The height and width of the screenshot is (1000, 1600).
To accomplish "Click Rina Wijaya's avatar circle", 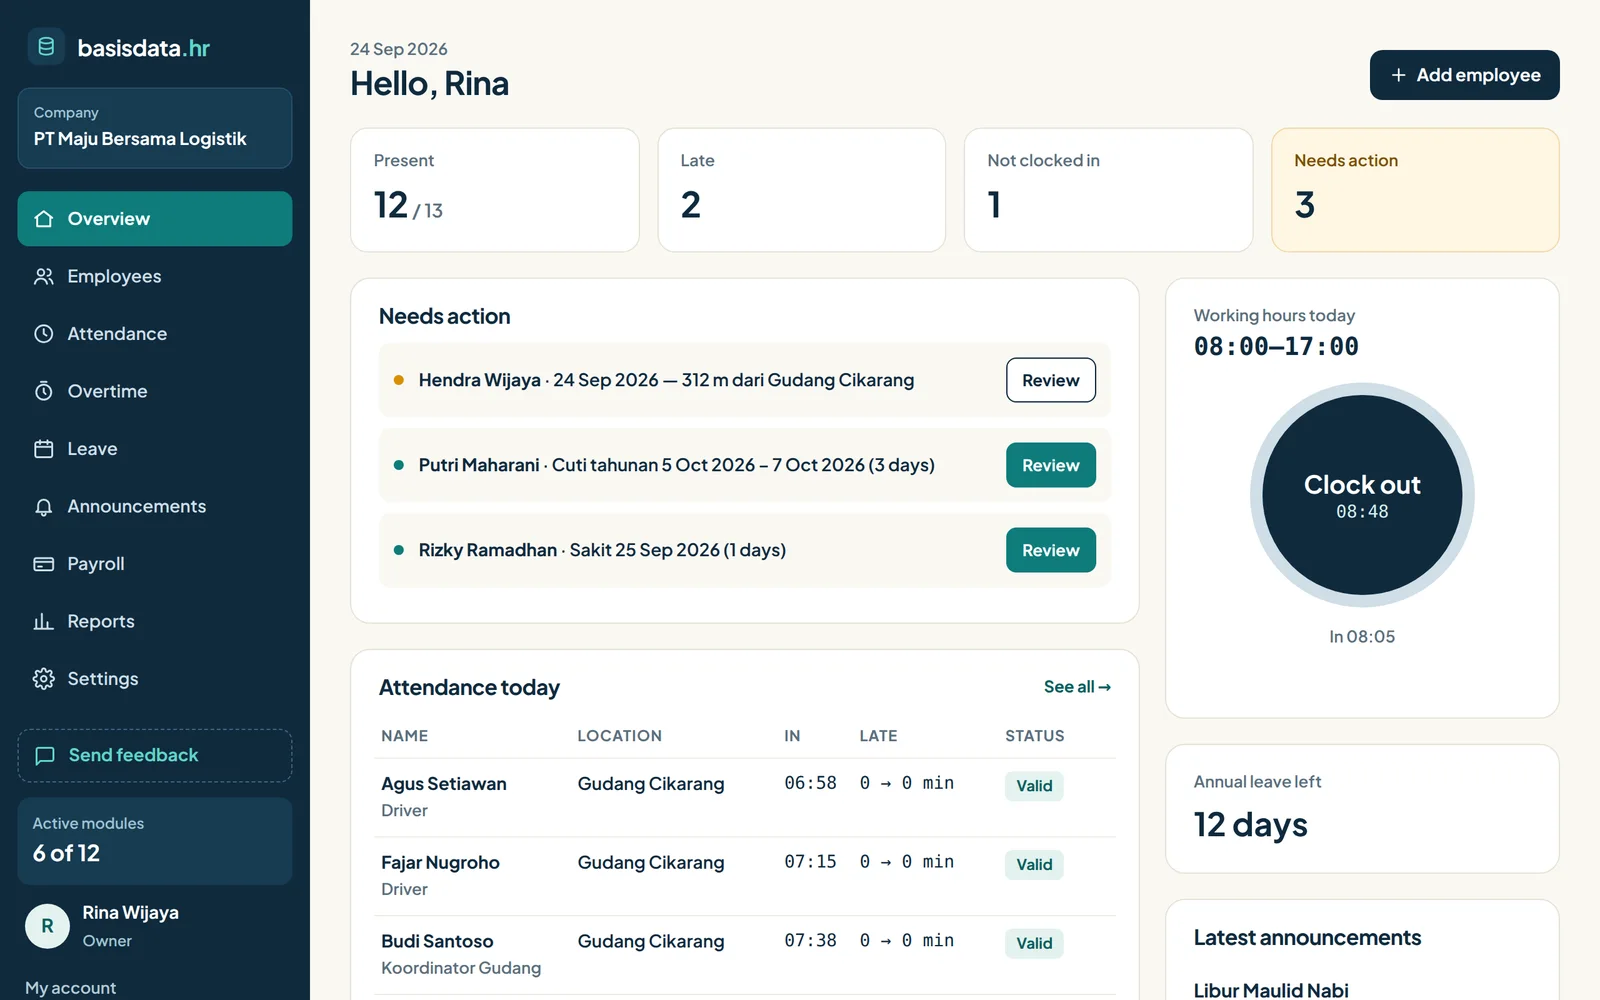I will click(47, 926).
